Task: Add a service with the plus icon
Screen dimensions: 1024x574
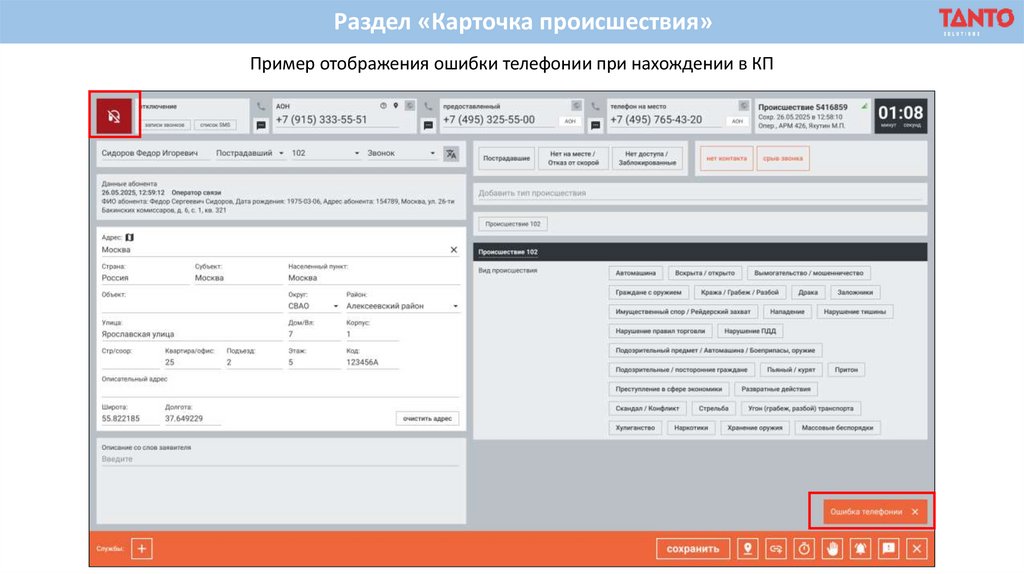Action: [142, 549]
